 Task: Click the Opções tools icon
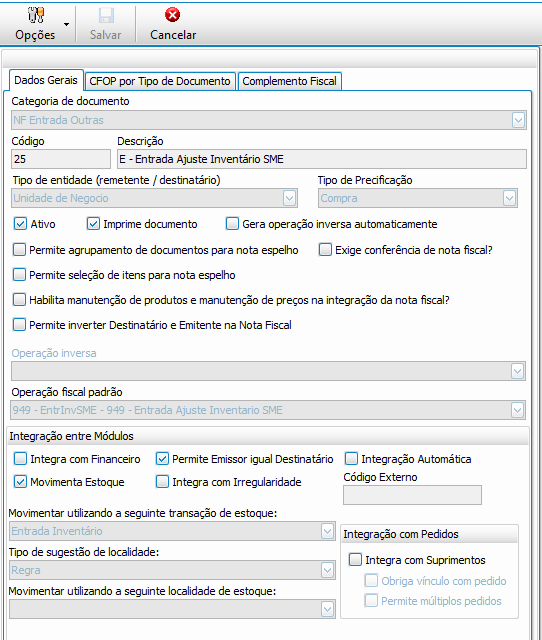(x=35, y=15)
